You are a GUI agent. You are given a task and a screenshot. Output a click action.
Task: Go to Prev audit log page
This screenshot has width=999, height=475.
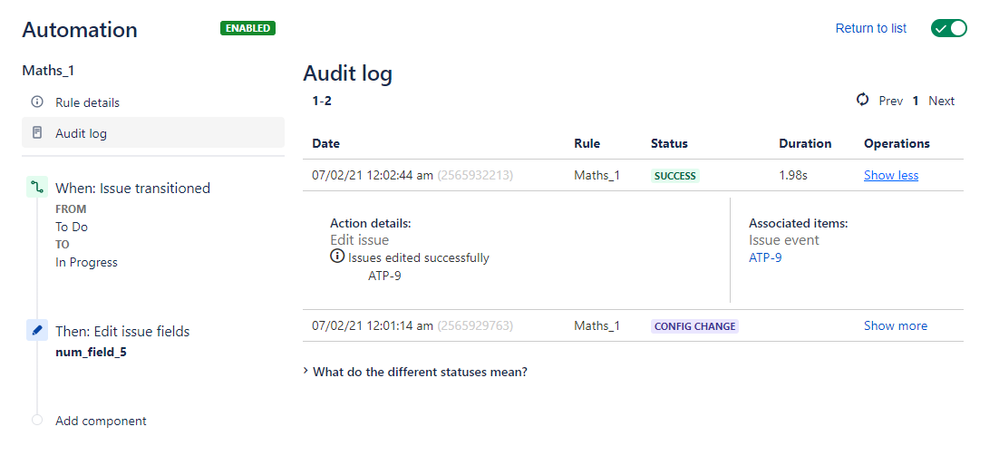(x=891, y=101)
